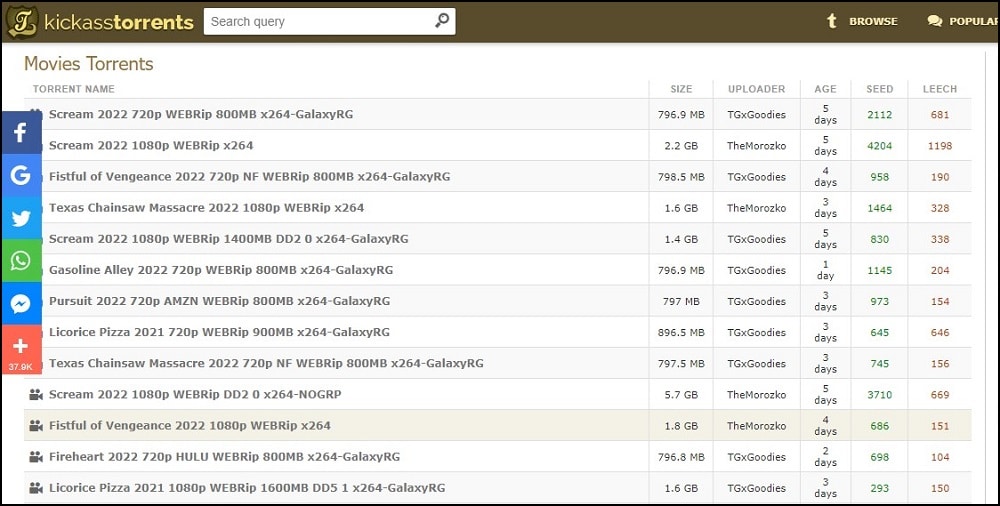This screenshot has height=506, width=1000.
Task: Click size value 797 MB
Action: pyautogui.click(x=681, y=301)
